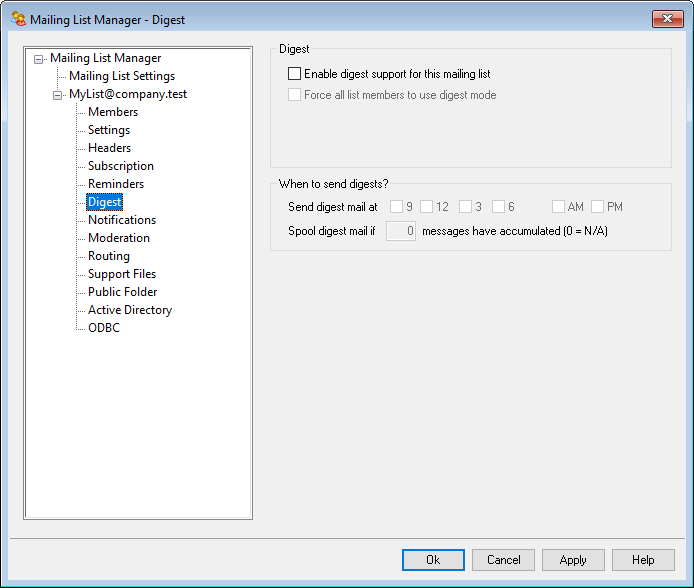Open the Subscription settings page
The image size is (694, 588).
[120, 166]
